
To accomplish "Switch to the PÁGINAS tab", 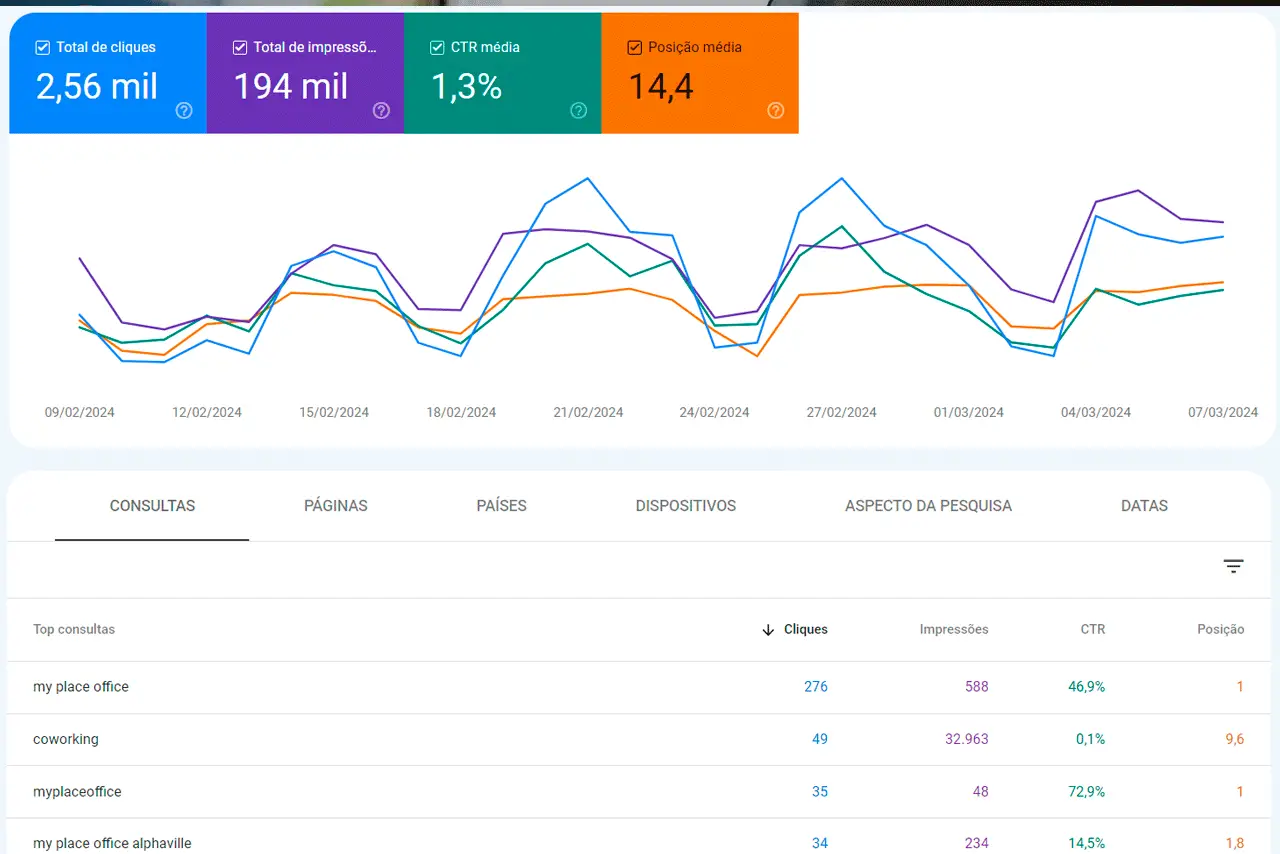I will (x=336, y=506).
